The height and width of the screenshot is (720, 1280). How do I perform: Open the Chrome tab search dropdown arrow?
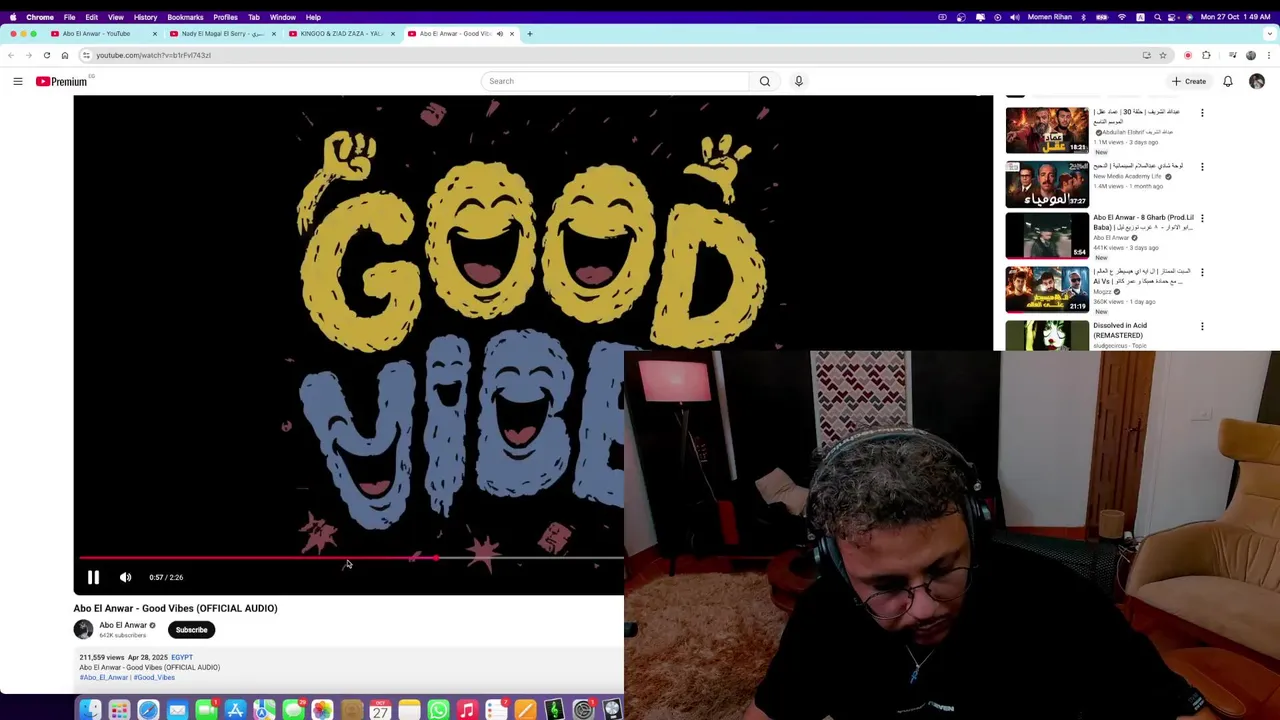1270,34
